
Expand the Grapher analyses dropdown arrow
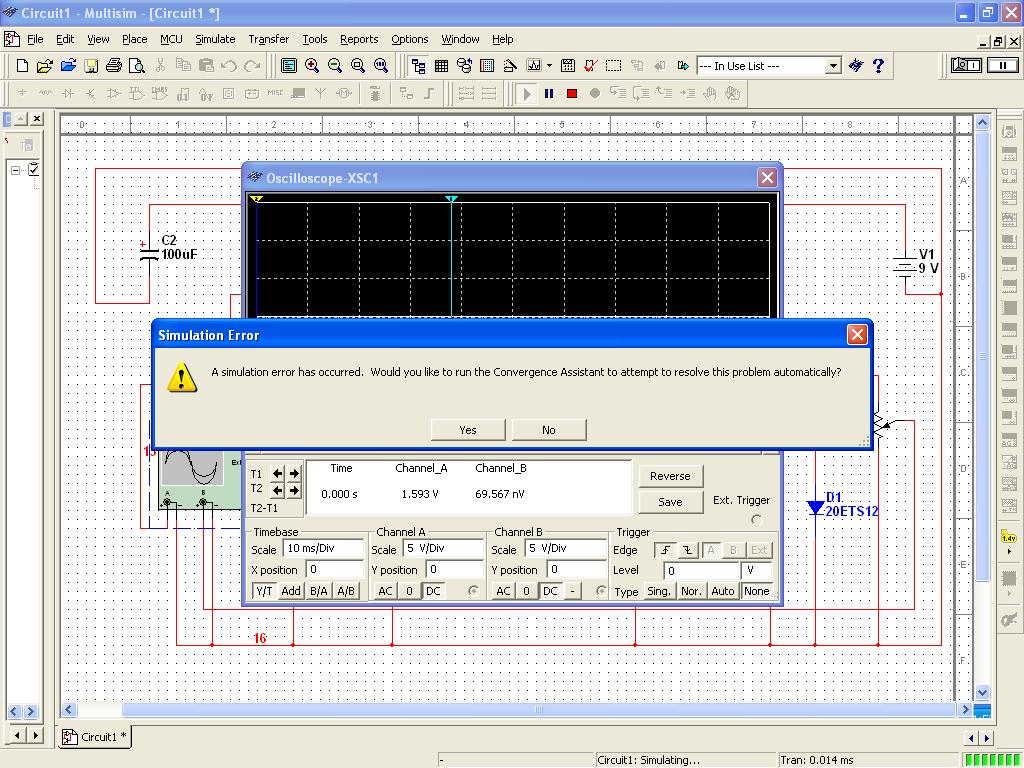[x=549, y=65]
